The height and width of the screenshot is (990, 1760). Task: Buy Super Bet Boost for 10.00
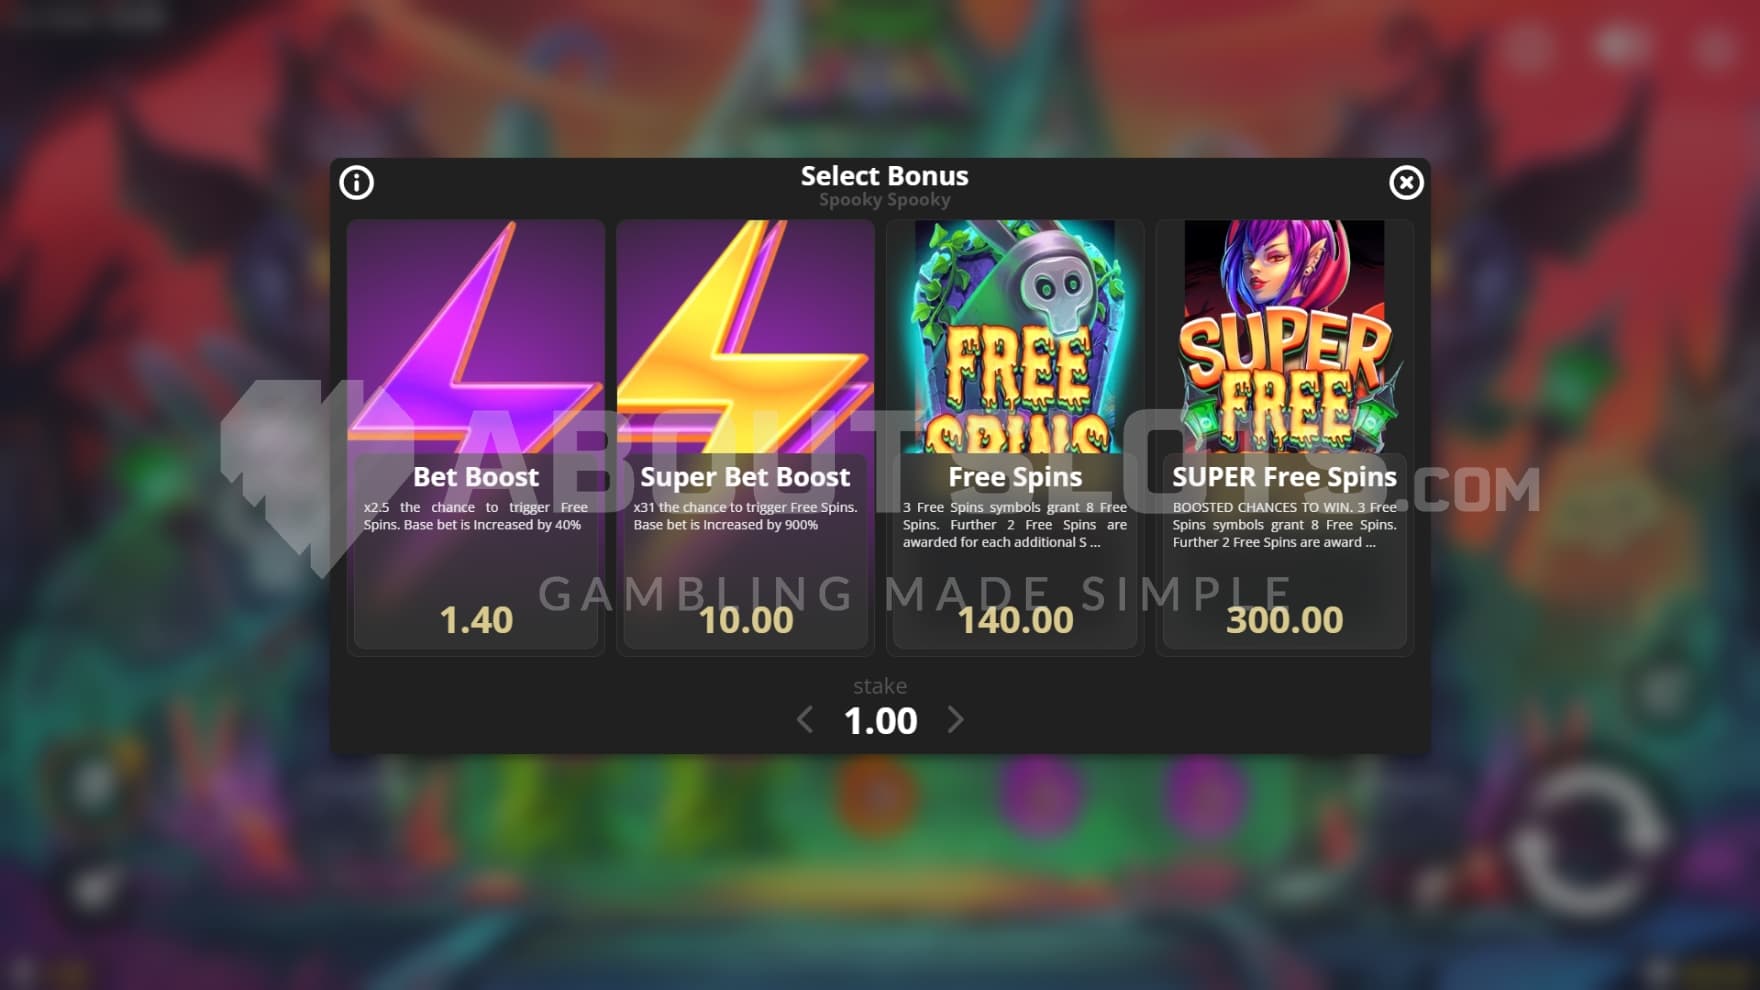(x=746, y=620)
